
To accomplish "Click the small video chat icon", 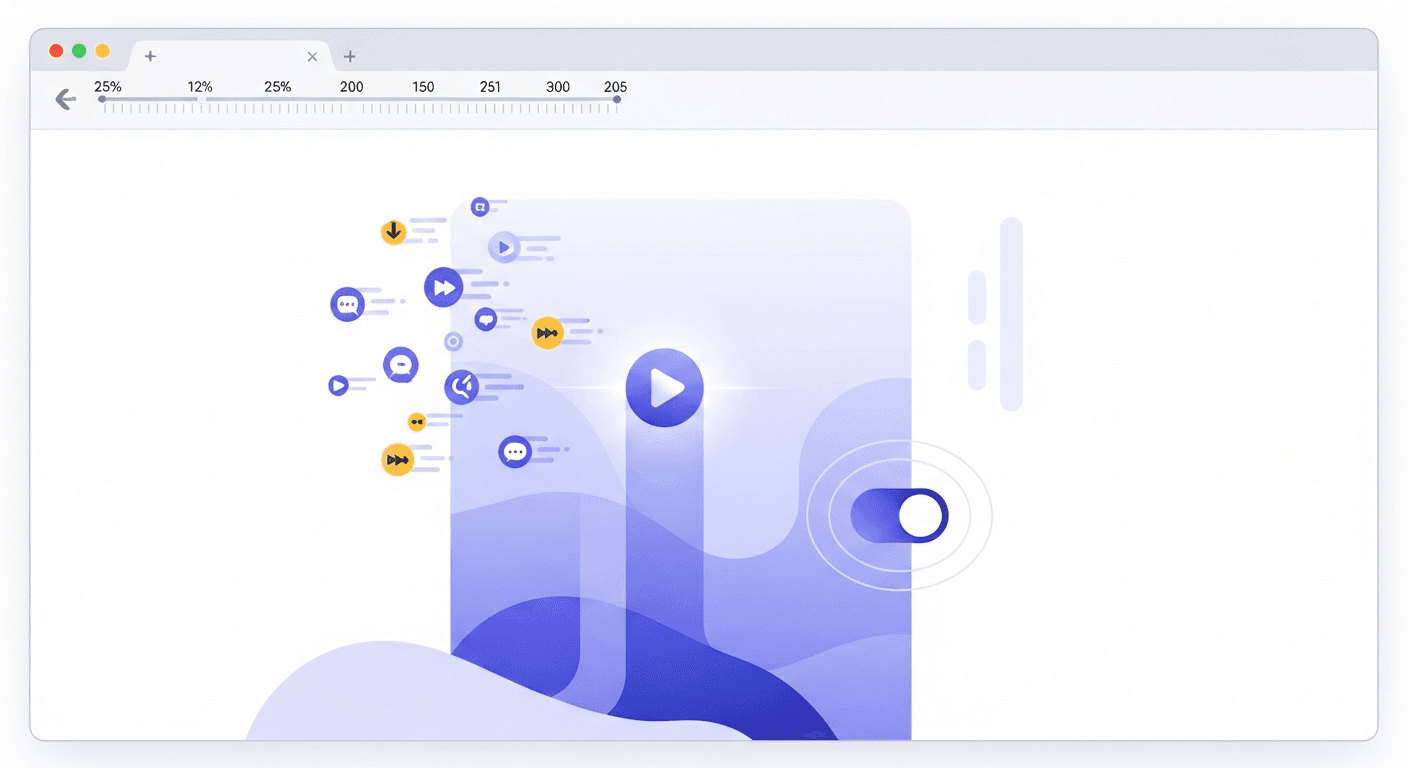I will [481, 205].
